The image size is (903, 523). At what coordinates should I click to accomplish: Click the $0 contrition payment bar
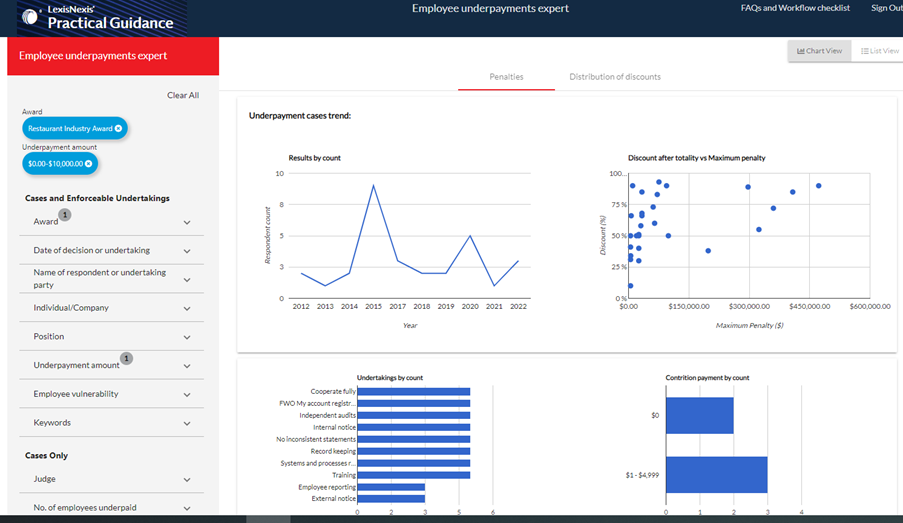(700, 415)
